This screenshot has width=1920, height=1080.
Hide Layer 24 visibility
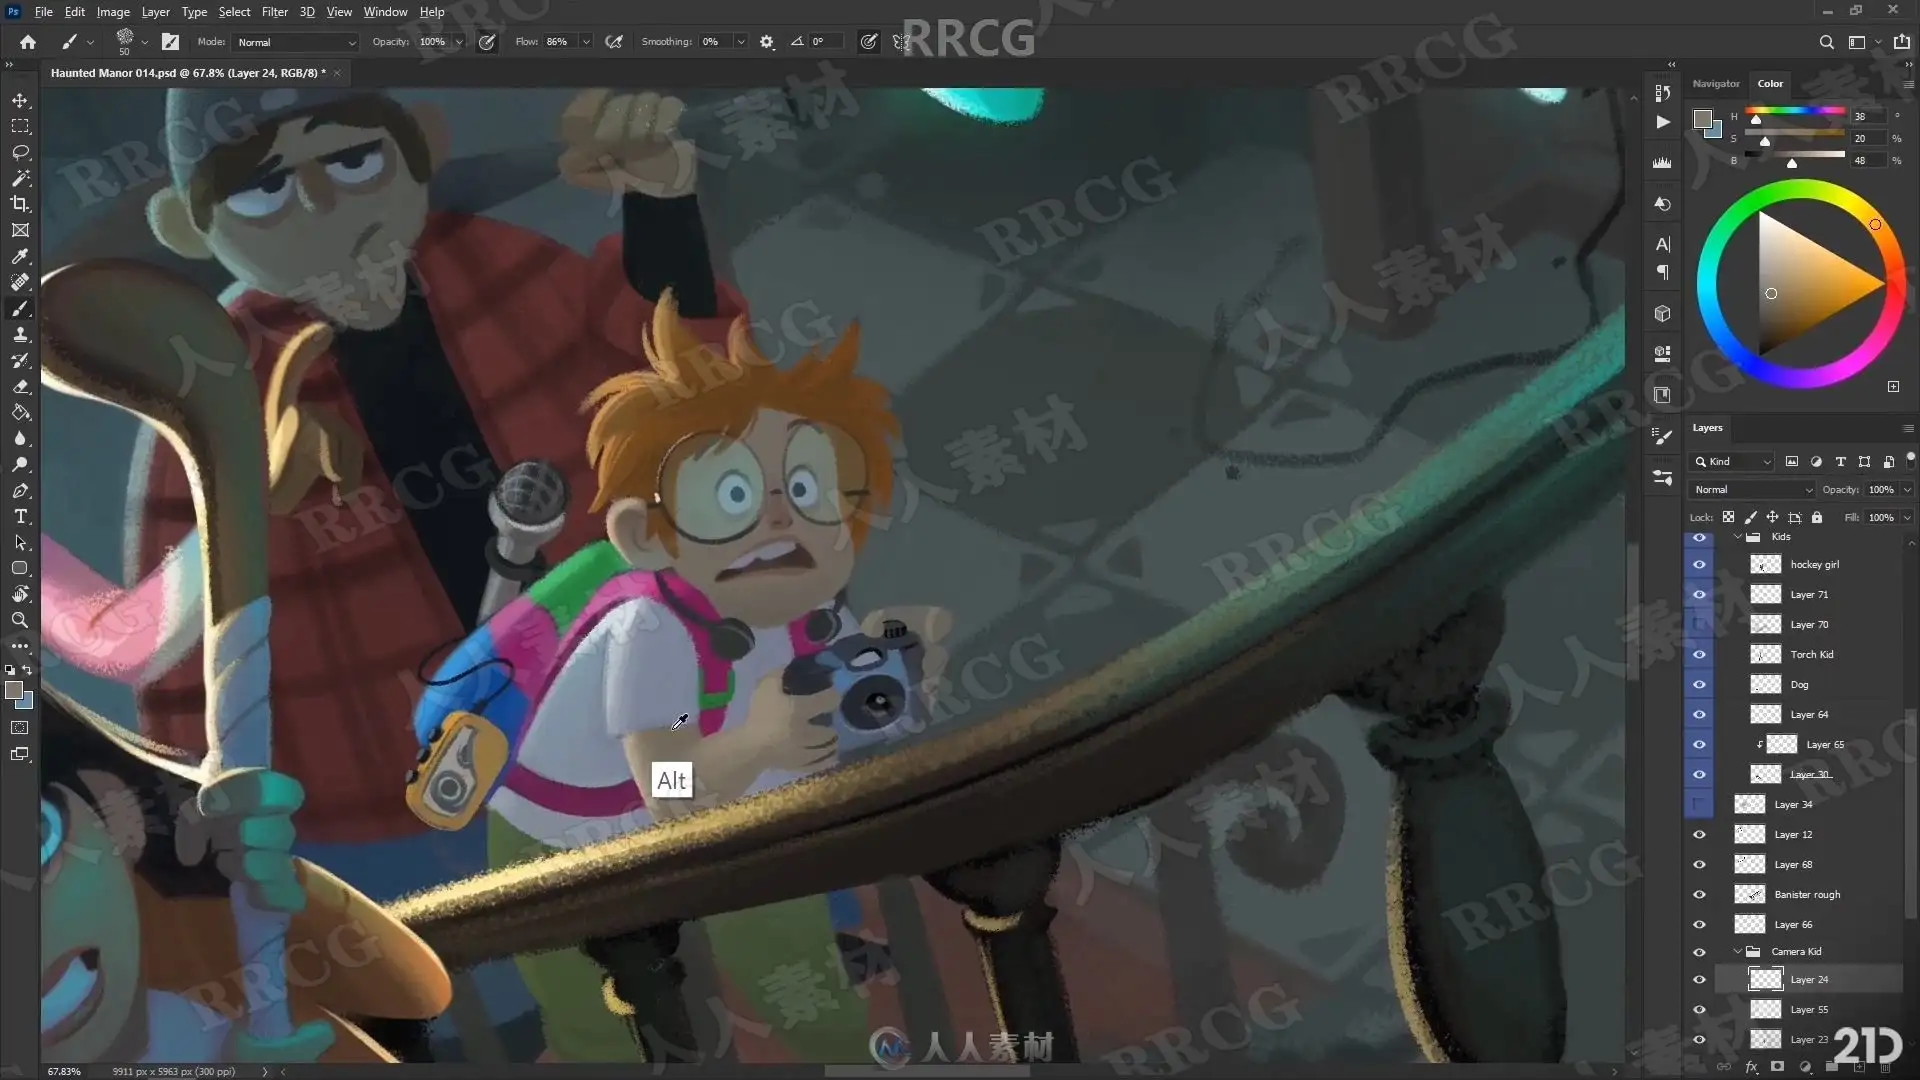coord(1699,980)
